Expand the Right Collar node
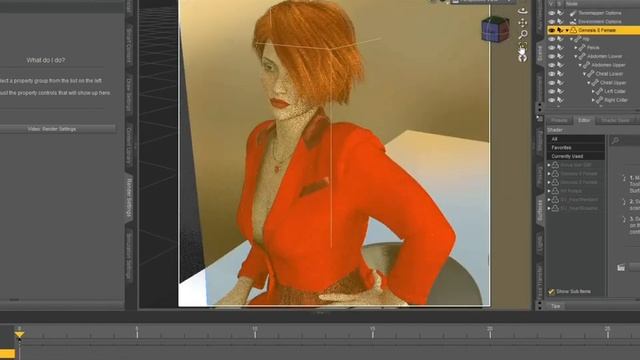Screen dimensions: 640x360 (593, 100)
